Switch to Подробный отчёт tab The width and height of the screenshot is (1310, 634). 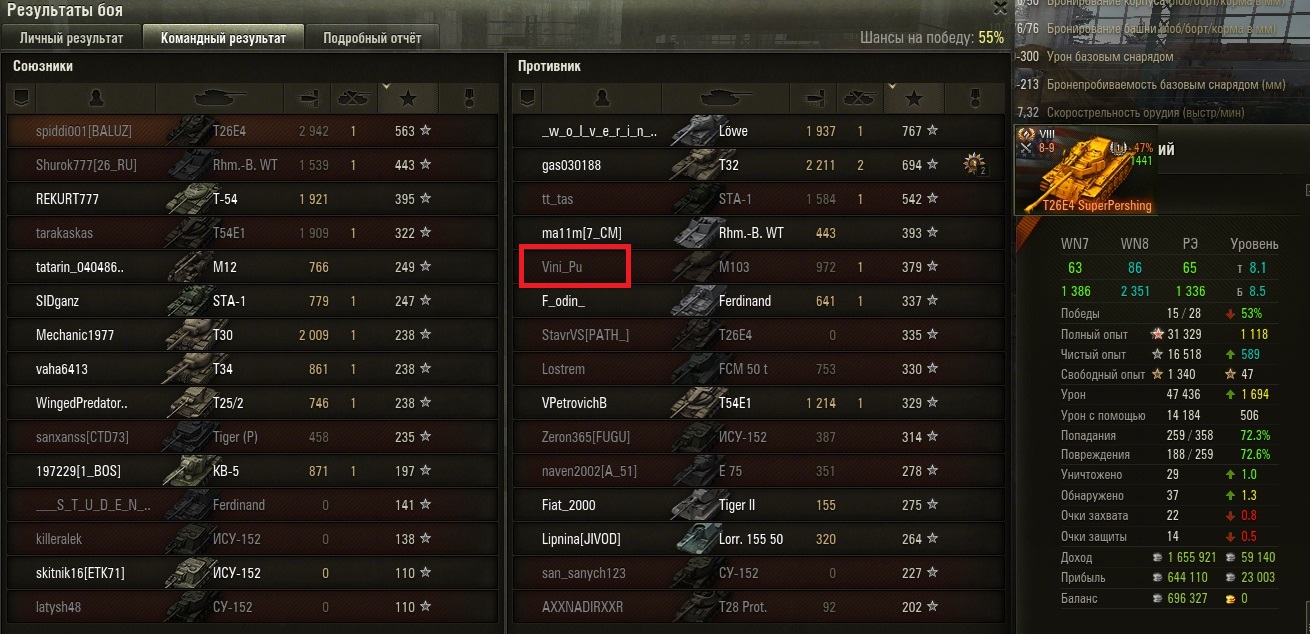(372, 38)
